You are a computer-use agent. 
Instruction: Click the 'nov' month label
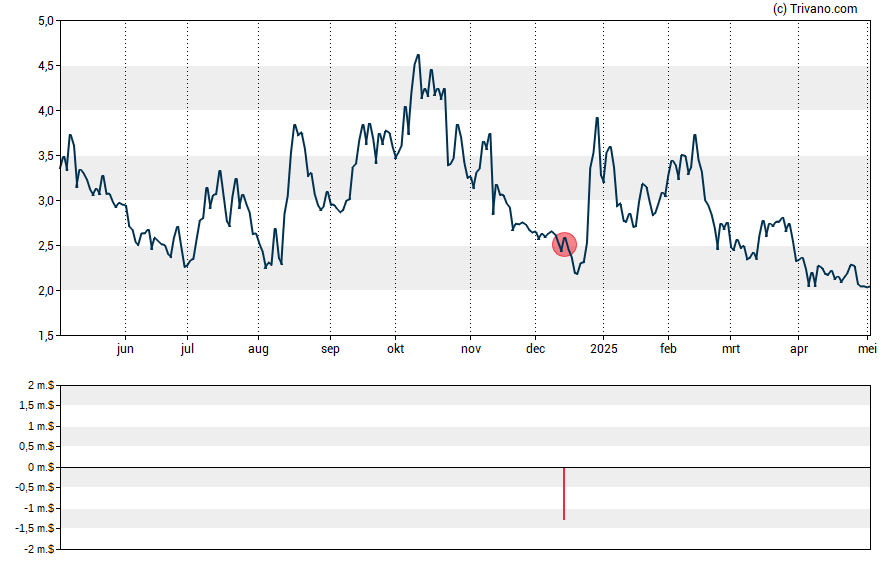point(471,349)
